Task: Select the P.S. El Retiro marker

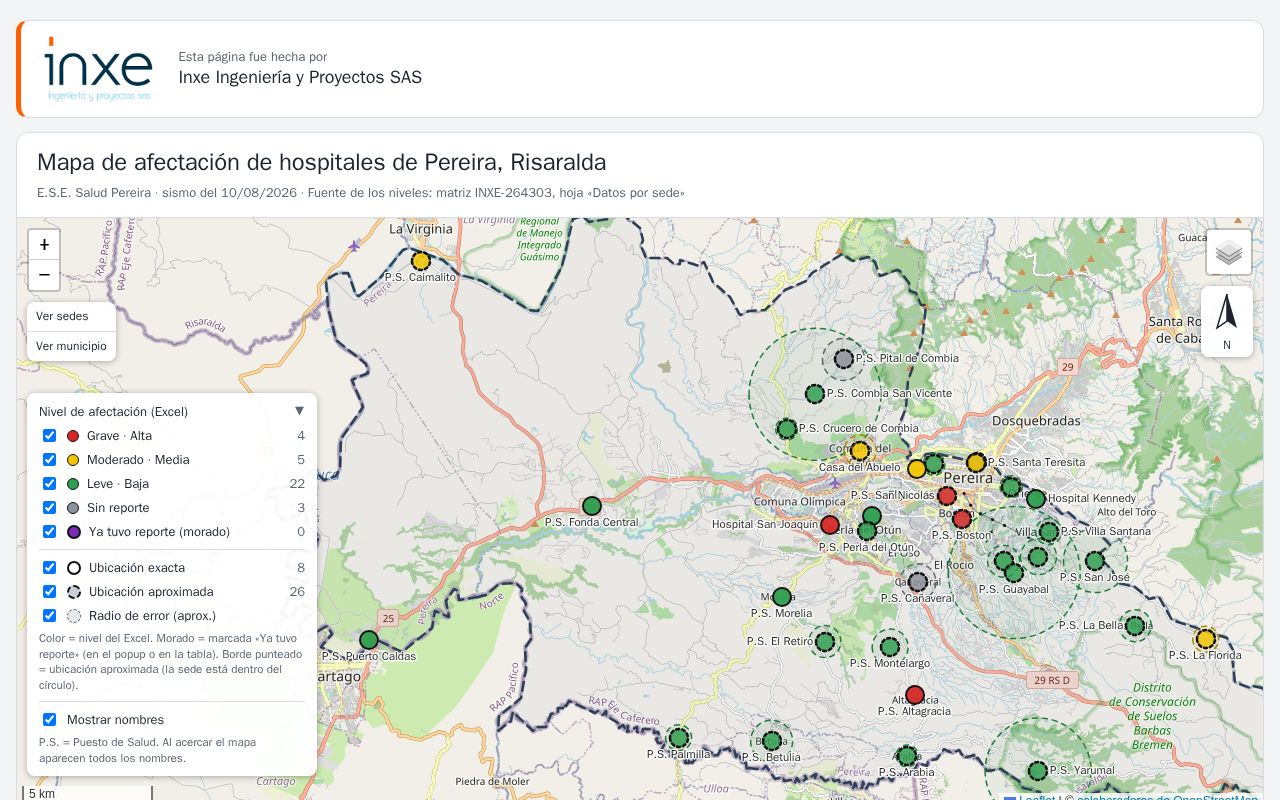Action: pyautogui.click(x=825, y=642)
